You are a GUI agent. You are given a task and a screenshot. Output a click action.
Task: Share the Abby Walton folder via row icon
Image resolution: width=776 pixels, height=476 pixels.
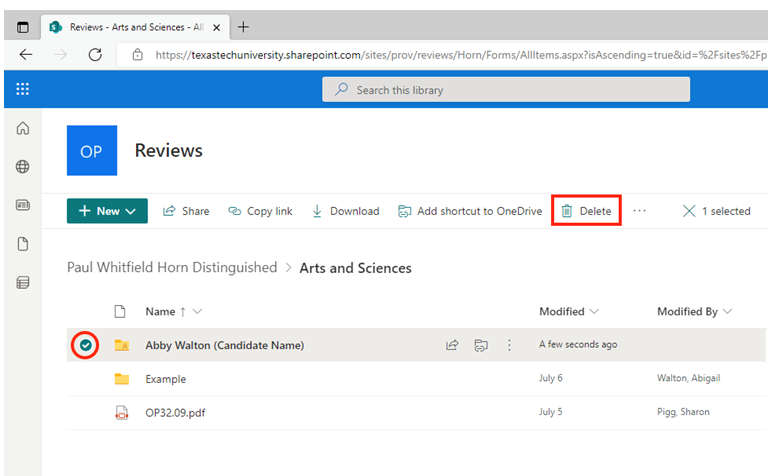point(452,345)
